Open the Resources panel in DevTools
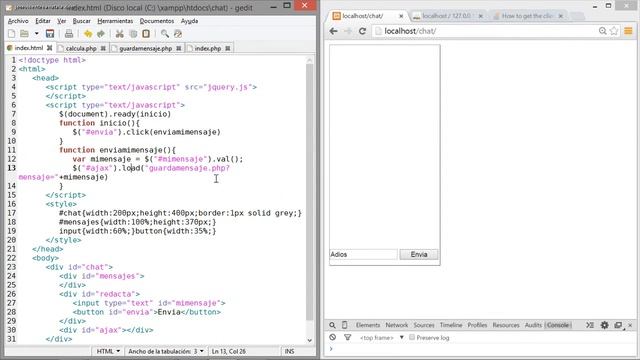The image size is (640, 360). pos(506,325)
